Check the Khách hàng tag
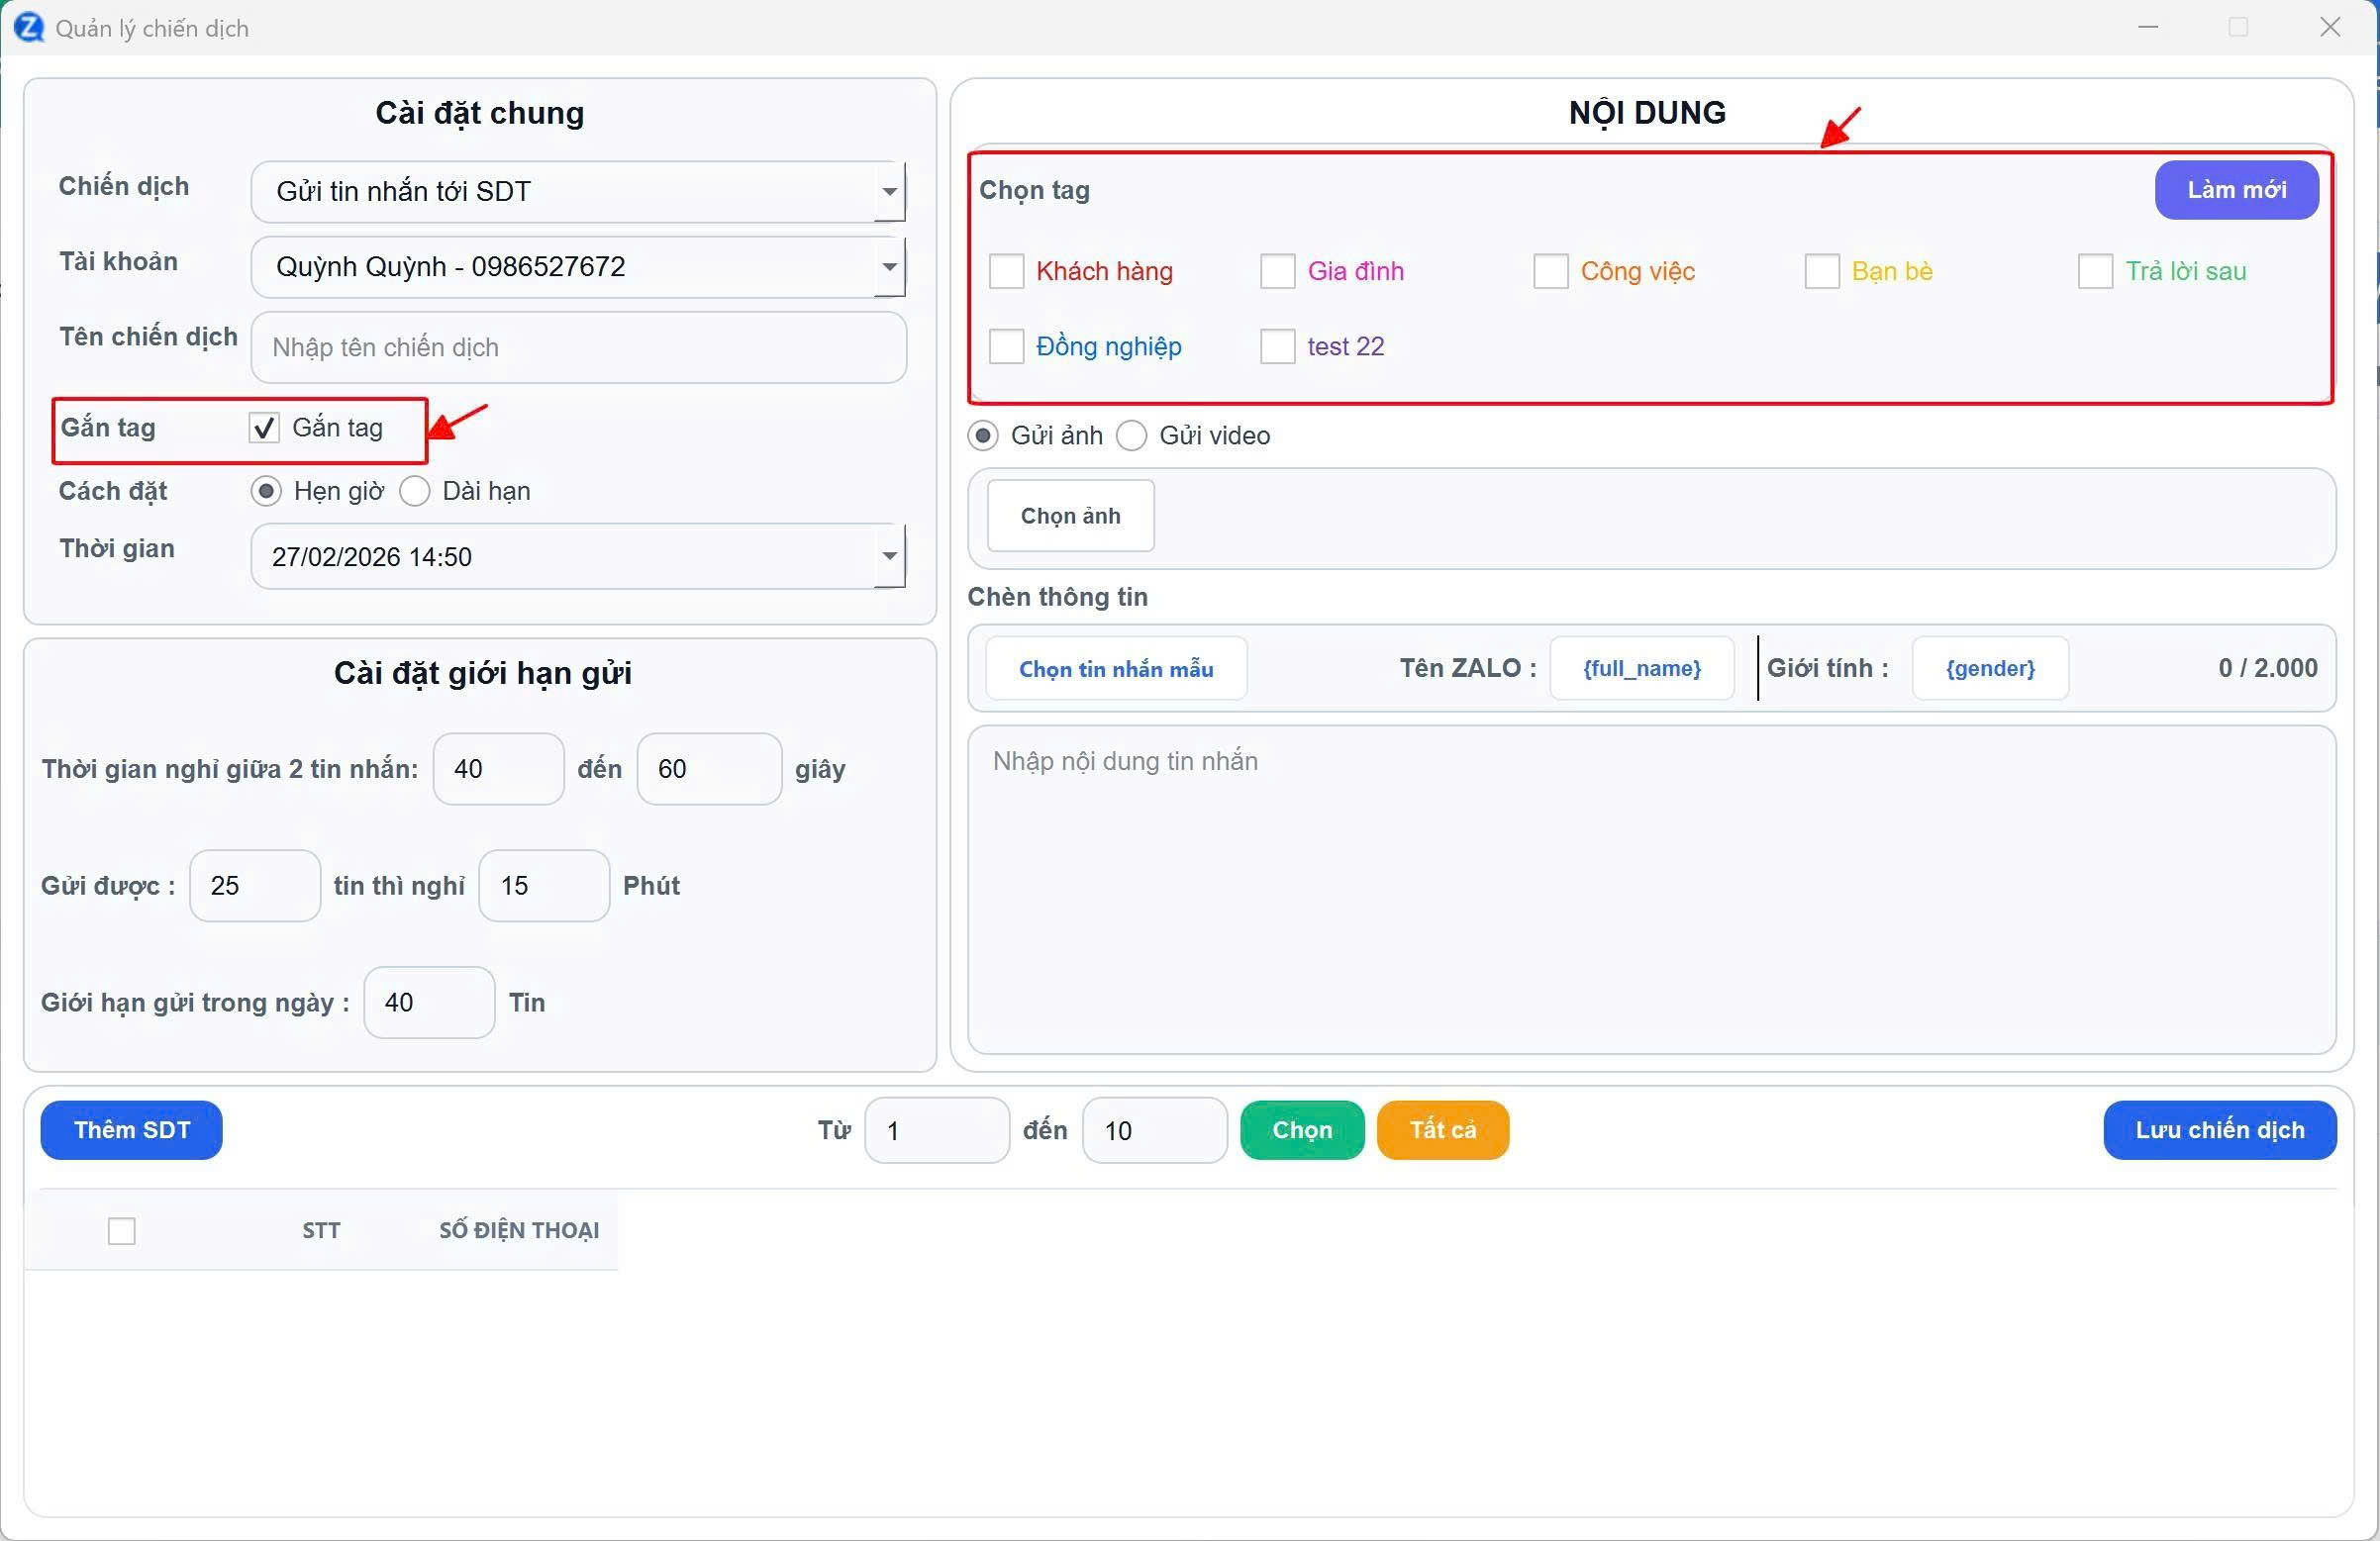 click(1006, 271)
